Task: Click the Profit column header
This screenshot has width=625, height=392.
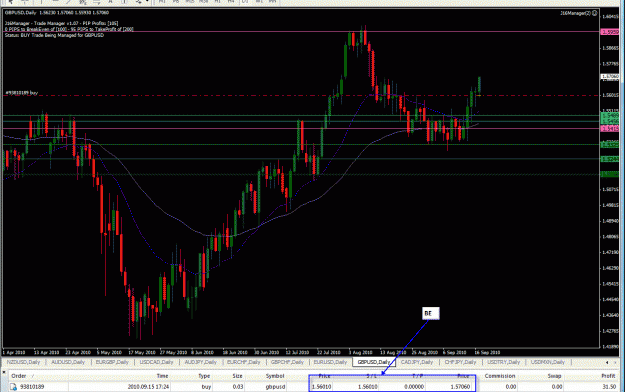Action: pyautogui.click(x=608, y=376)
